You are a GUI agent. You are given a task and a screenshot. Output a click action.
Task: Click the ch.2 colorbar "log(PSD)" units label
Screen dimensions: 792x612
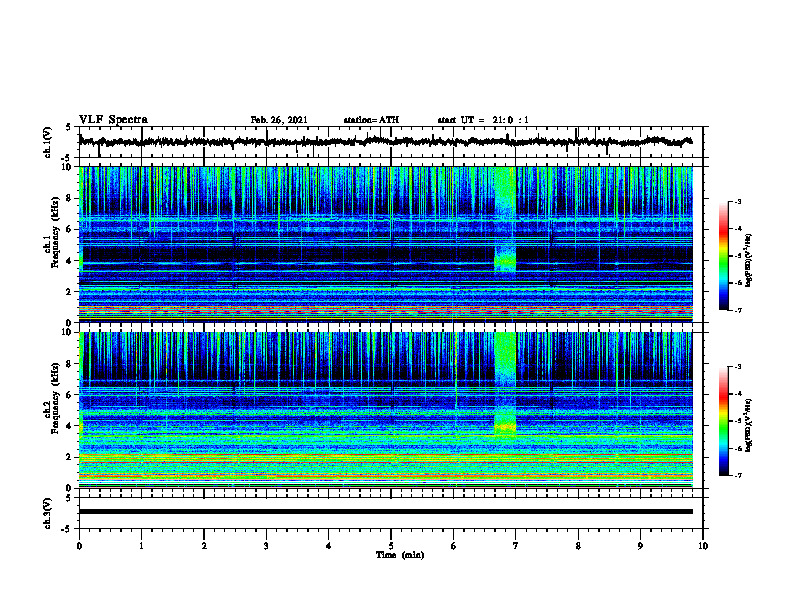[x=748, y=425]
